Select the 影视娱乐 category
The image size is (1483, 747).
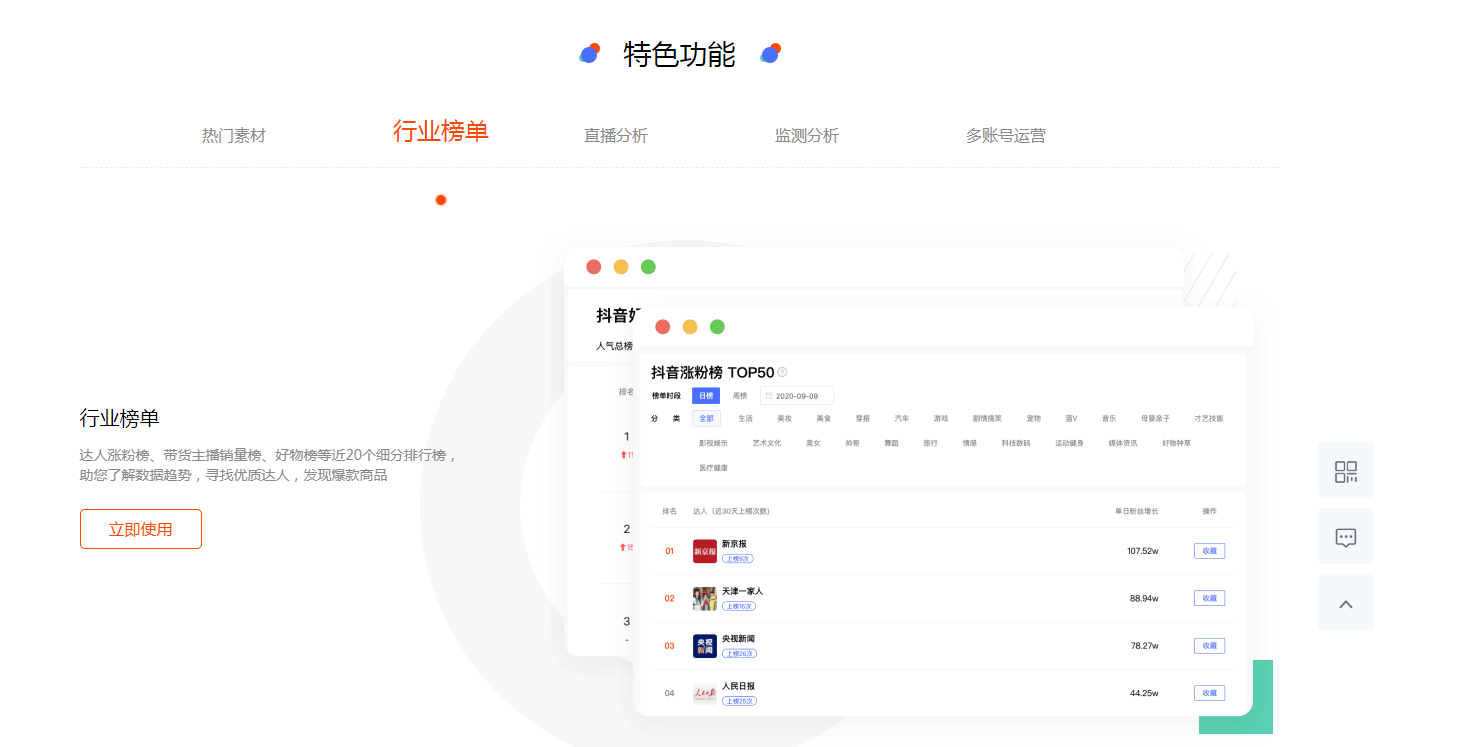click(x=714, y=443)
